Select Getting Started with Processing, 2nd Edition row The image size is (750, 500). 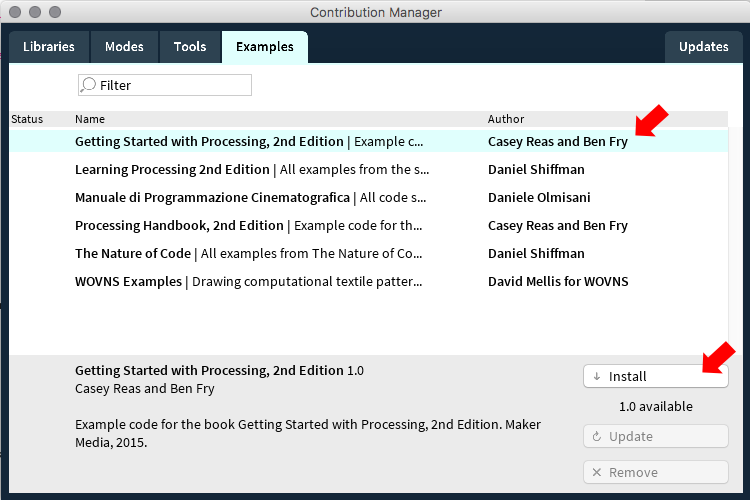pyautogui.click(x=369, y=142)
